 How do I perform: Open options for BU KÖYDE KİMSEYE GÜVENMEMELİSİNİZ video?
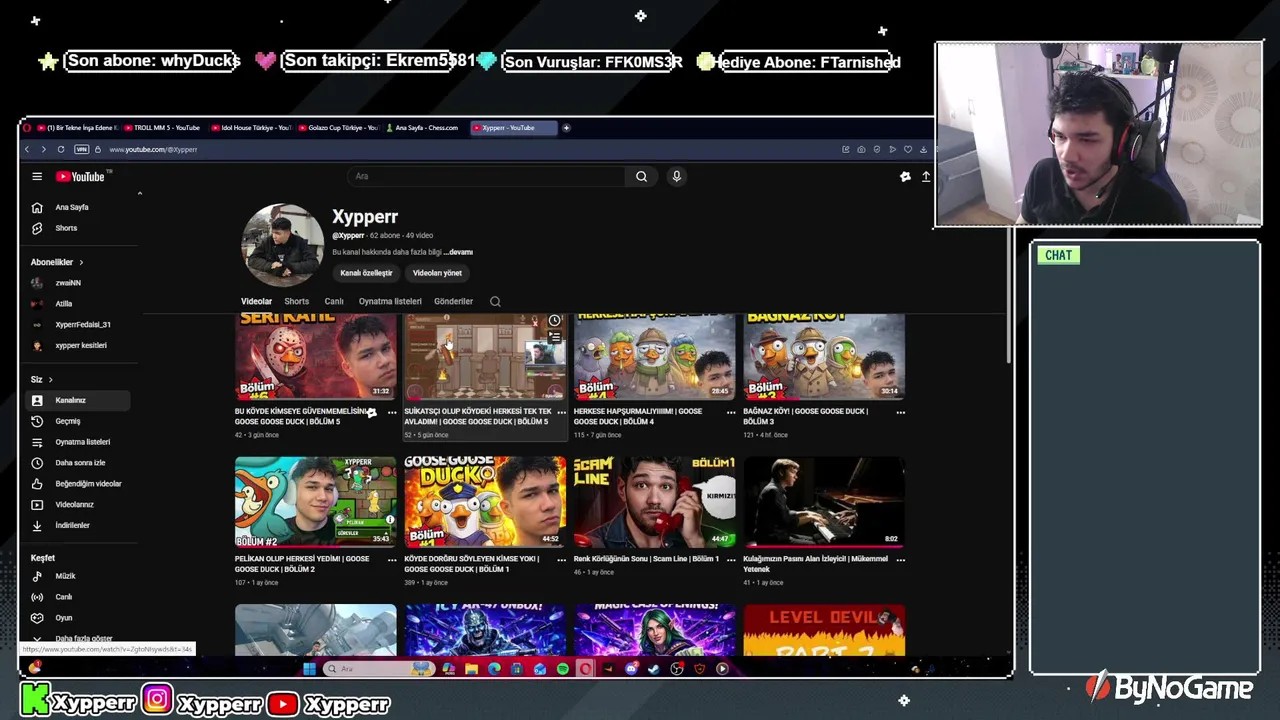(x=392, y=412)
